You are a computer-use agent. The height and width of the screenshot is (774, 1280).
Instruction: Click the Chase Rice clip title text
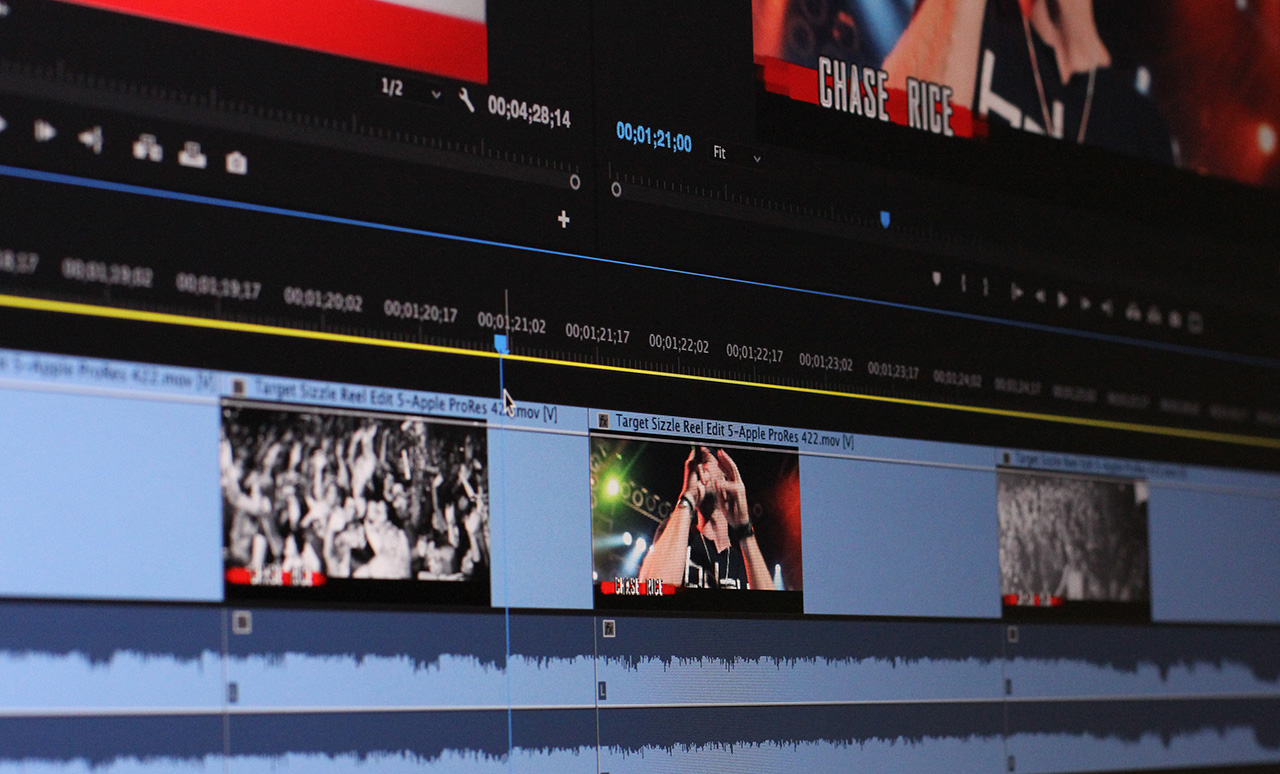click(x=734, y=431)
